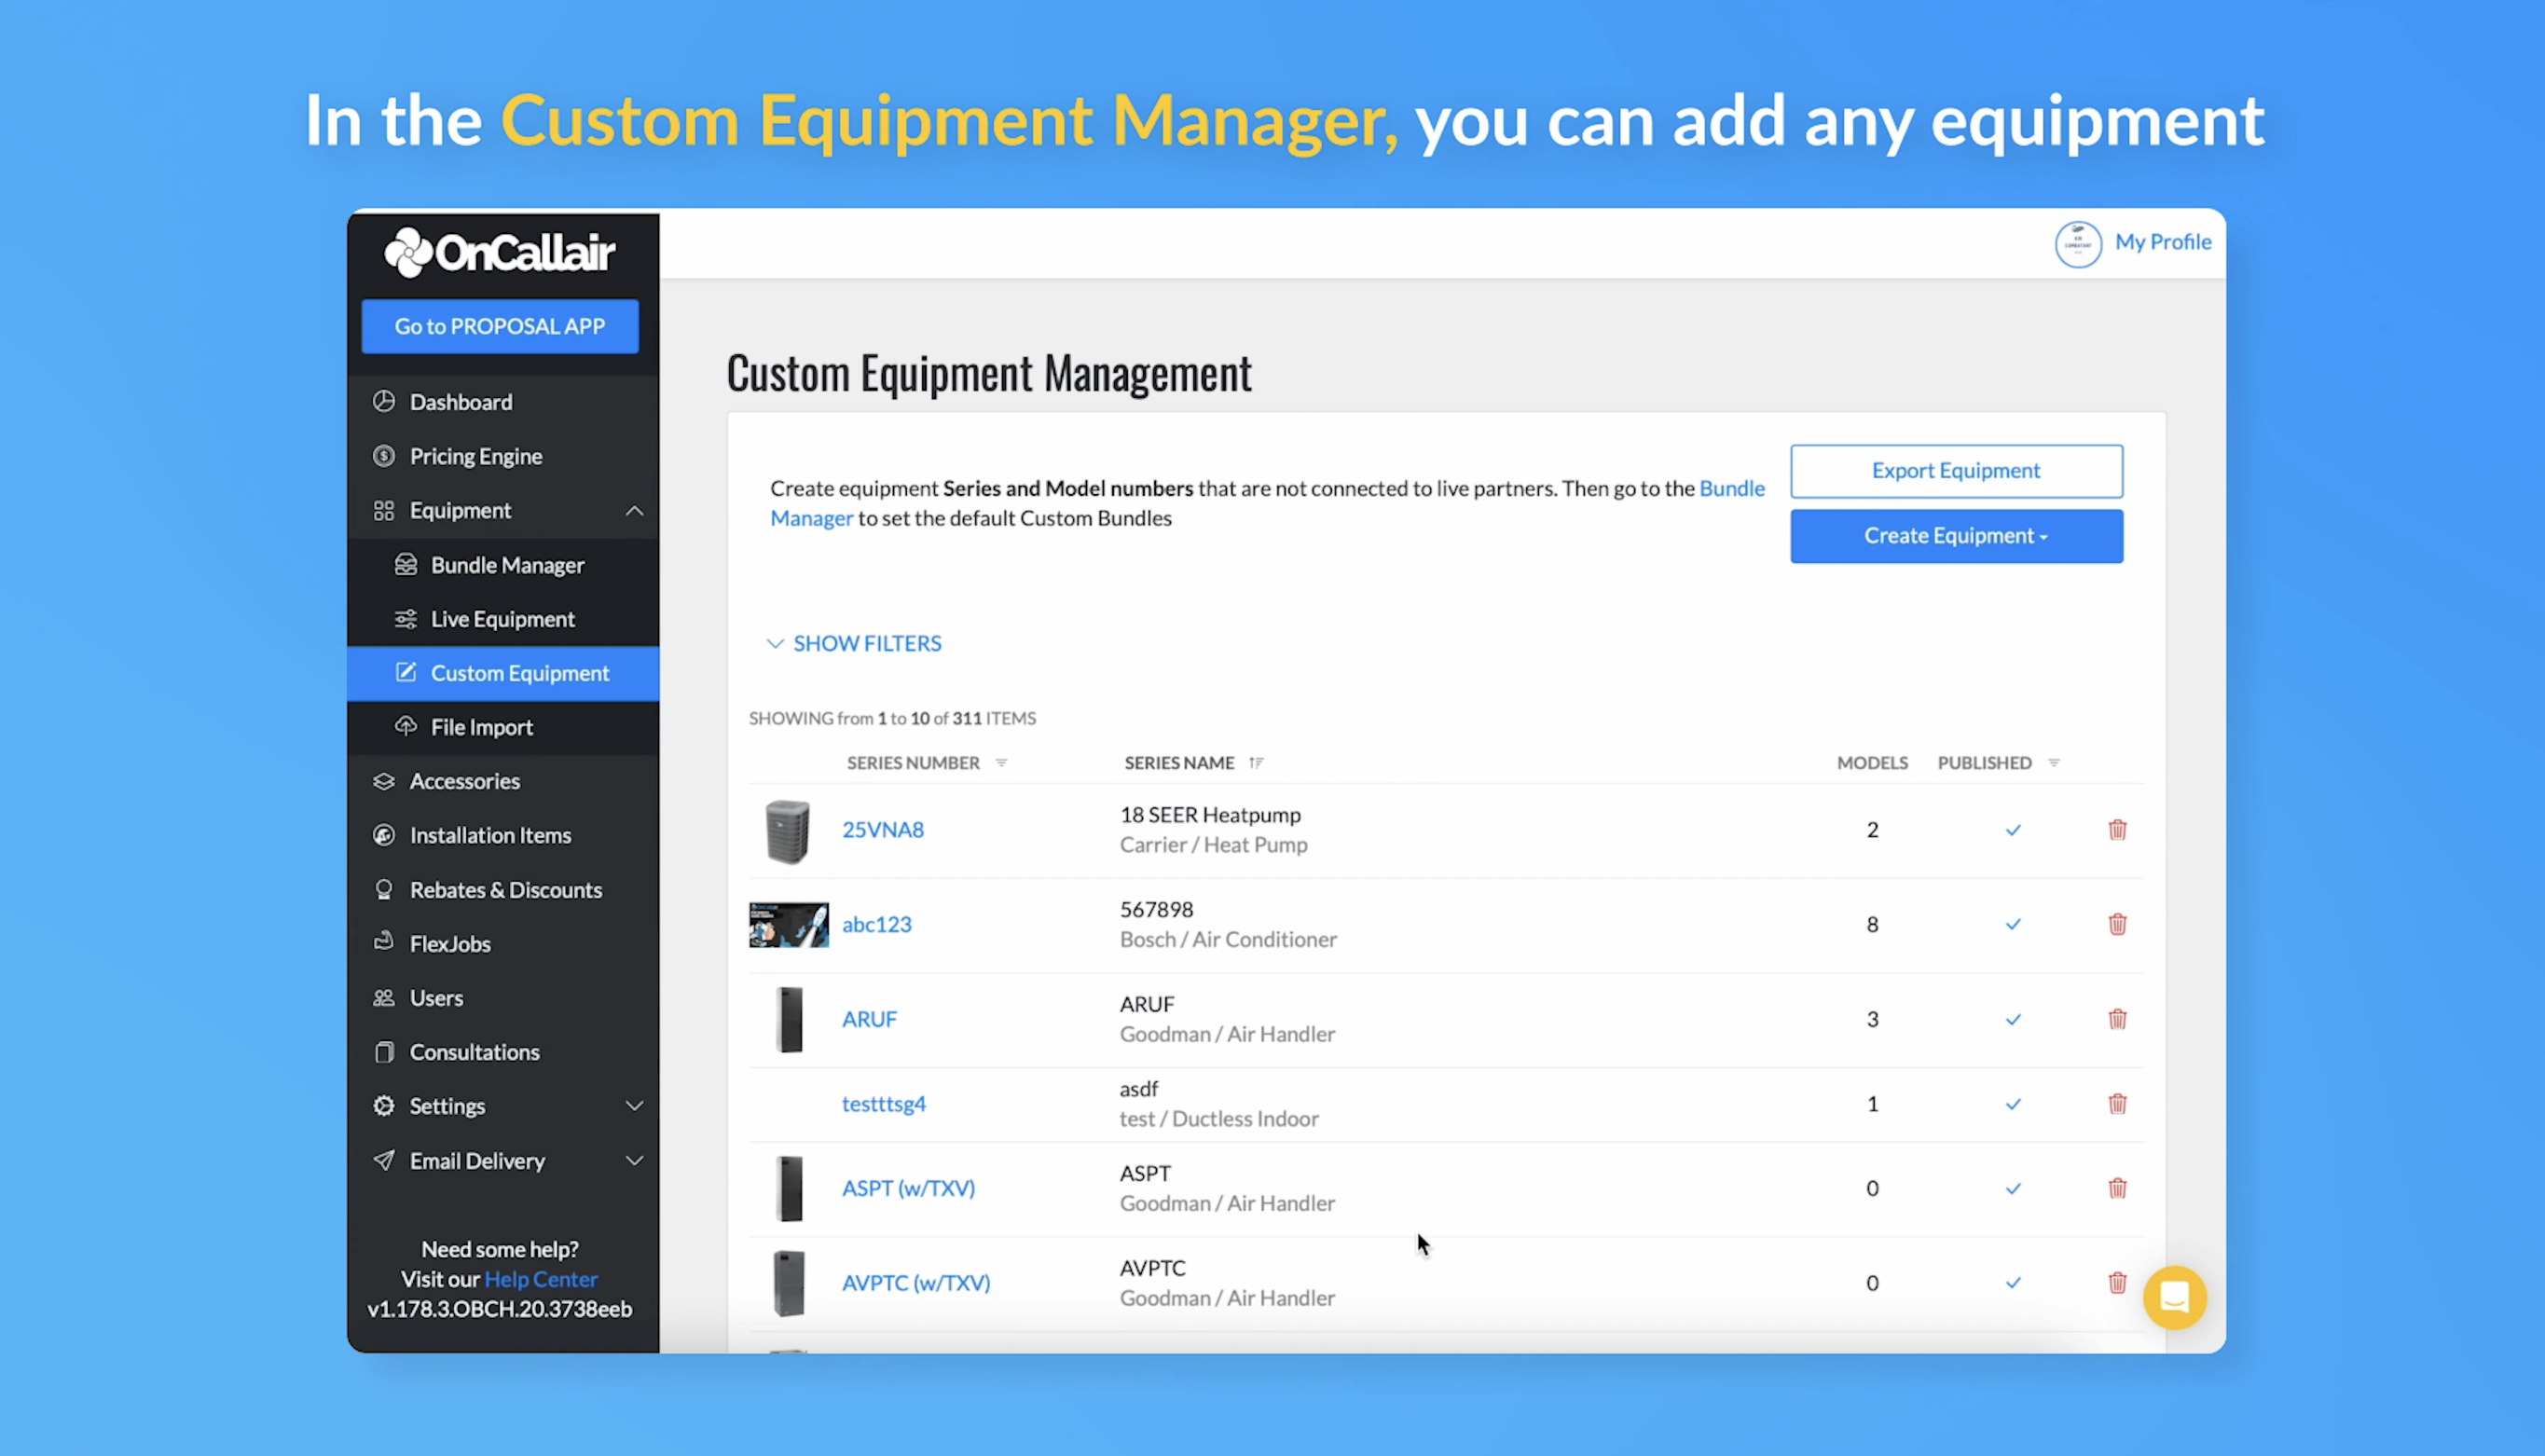Click the ARUF air handler thumbnail
Screen dimensions: 2545x1456
coord(789,1019)
